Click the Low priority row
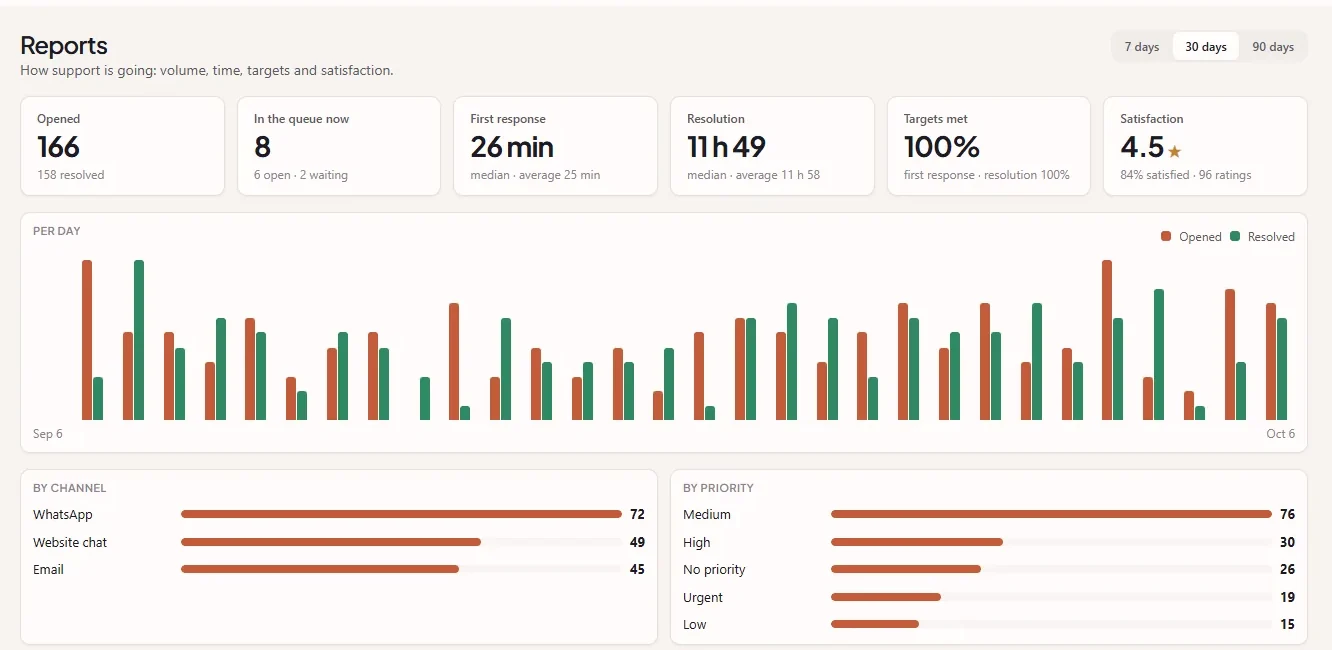This screenshot has width=1332, height=650. click(x=989, y=624)
